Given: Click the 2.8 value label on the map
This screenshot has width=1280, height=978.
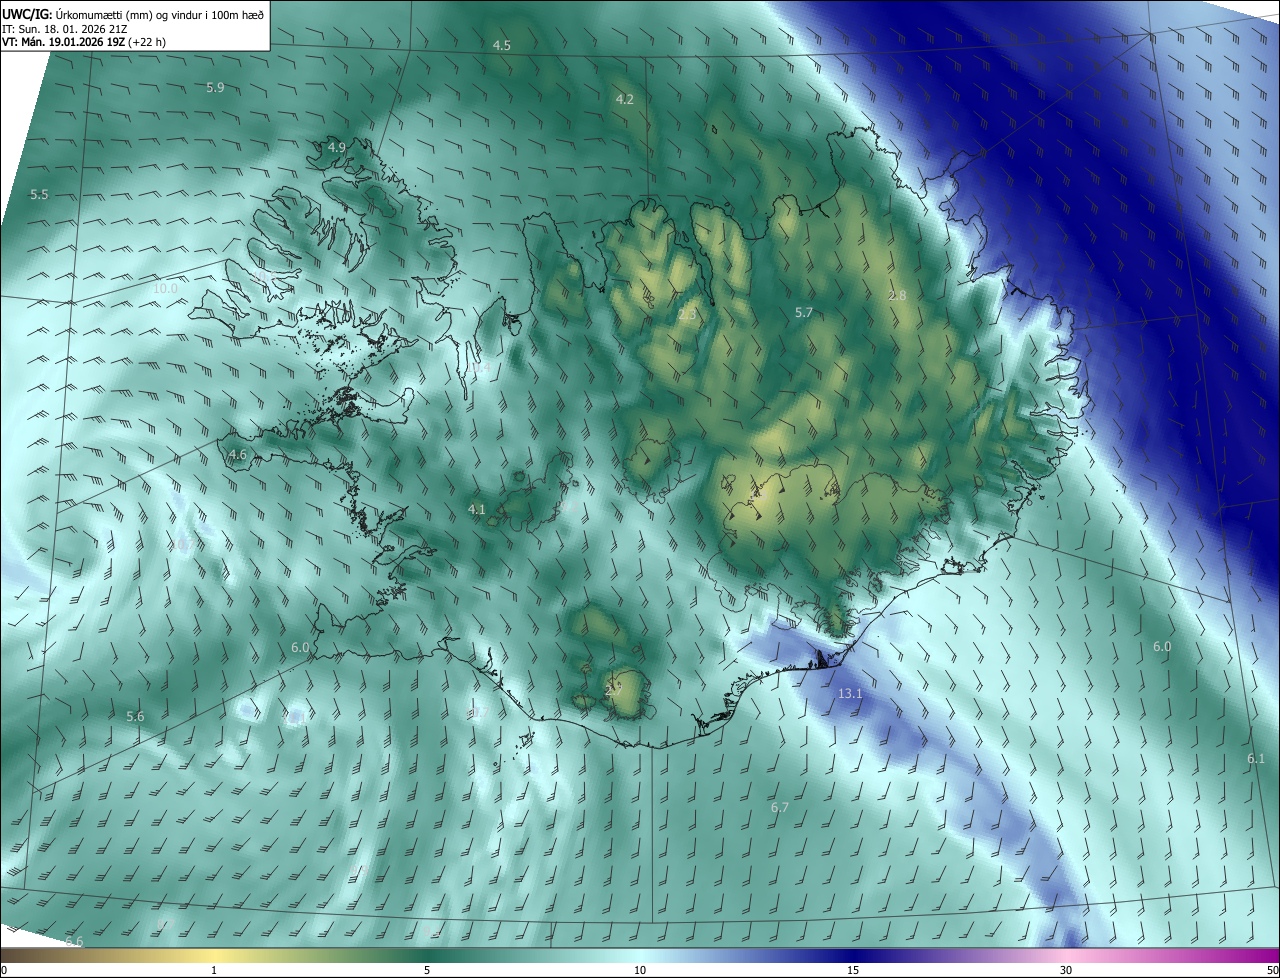Looking at the screenshot, I should coord(897,296).
